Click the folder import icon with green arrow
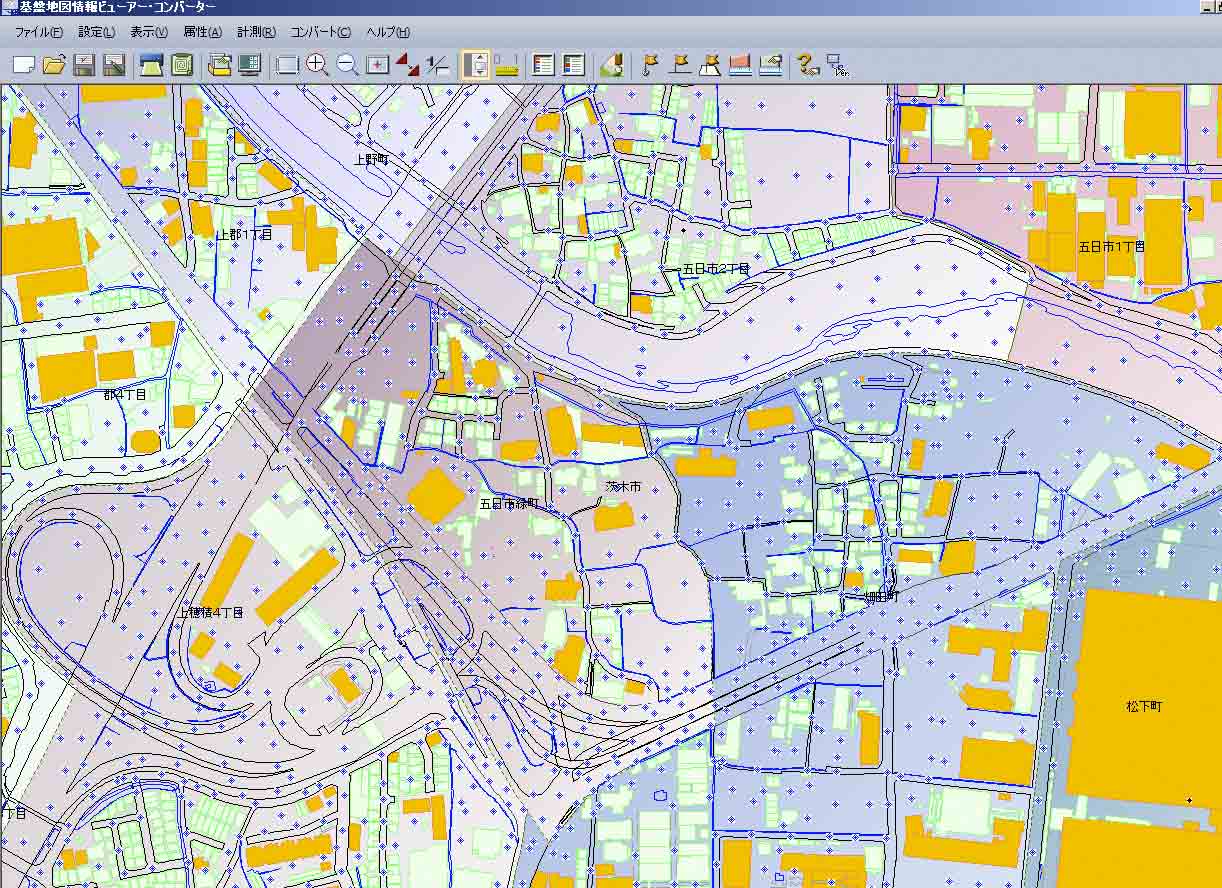1222x888 pixels. tap(219, 65)
